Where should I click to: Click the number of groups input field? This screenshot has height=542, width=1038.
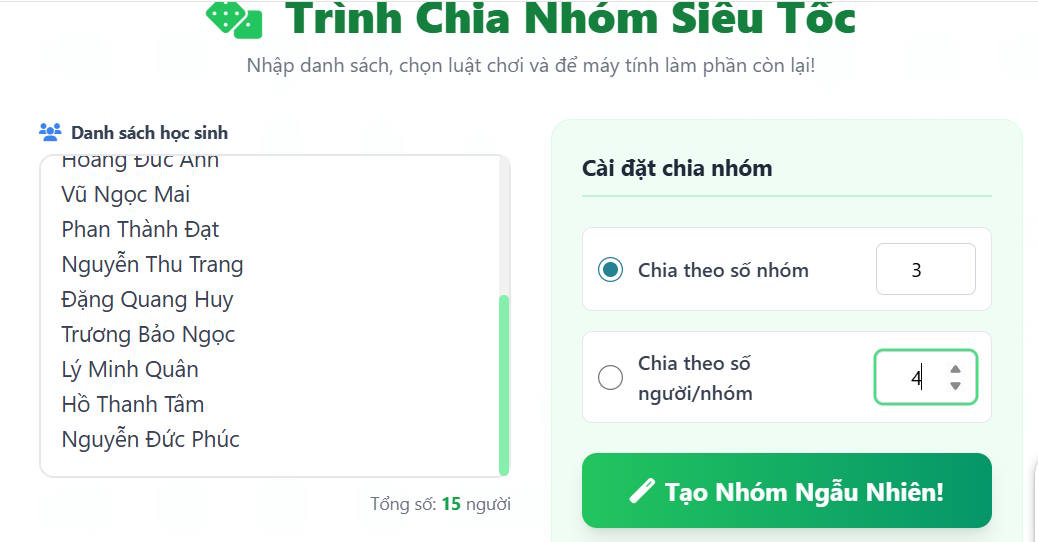pyautogui.click(x=925, y=270)
